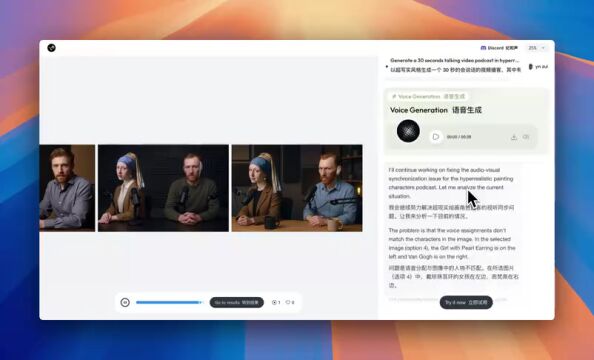Click the Go to results button
The width and height of the screenshot is (594, 360).
tap(237, 302)
